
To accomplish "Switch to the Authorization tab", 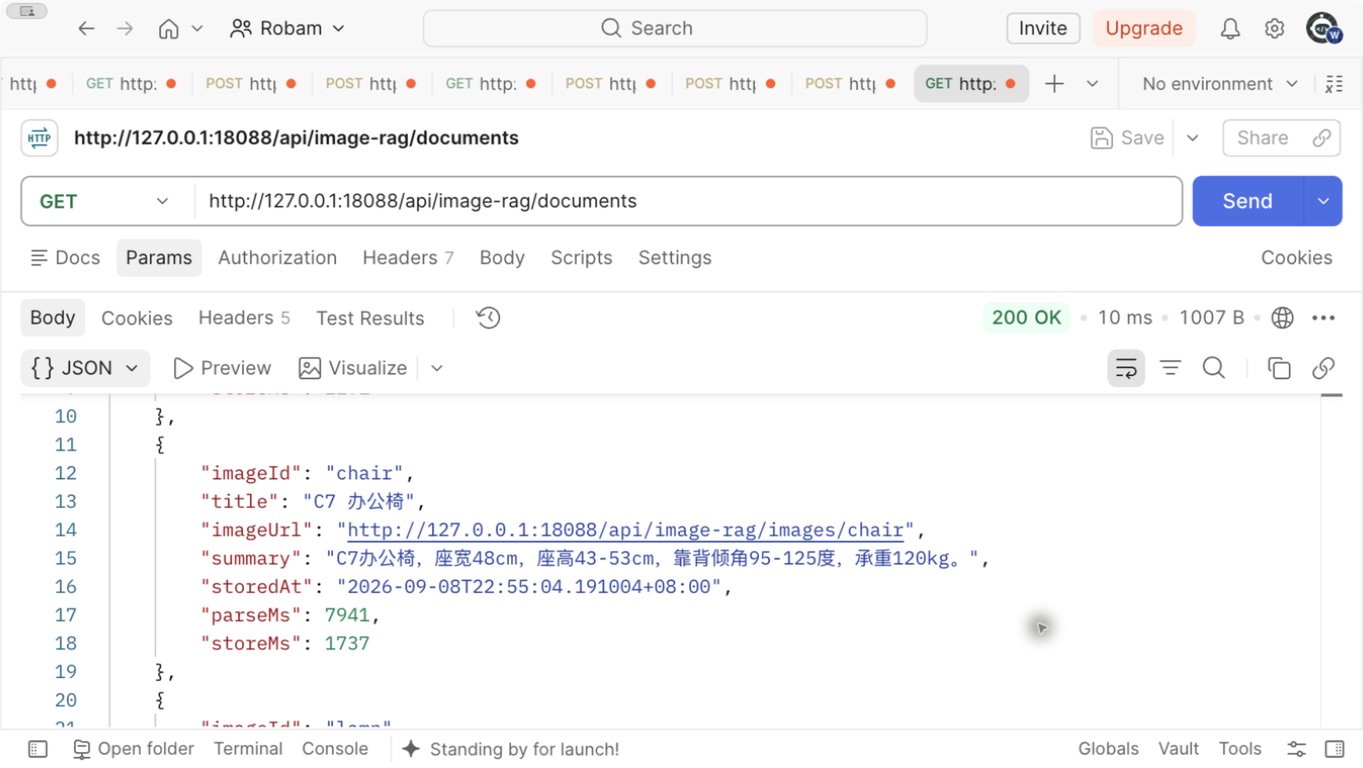I will [277, 258].
